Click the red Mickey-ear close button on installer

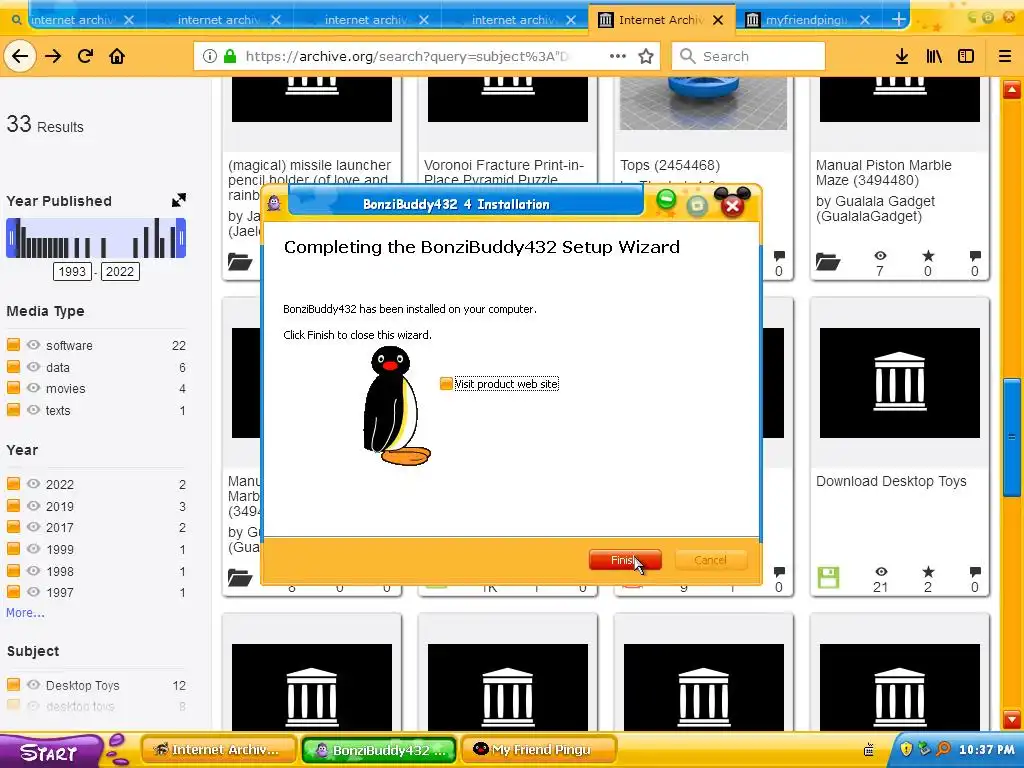click(x=732, y=203)
